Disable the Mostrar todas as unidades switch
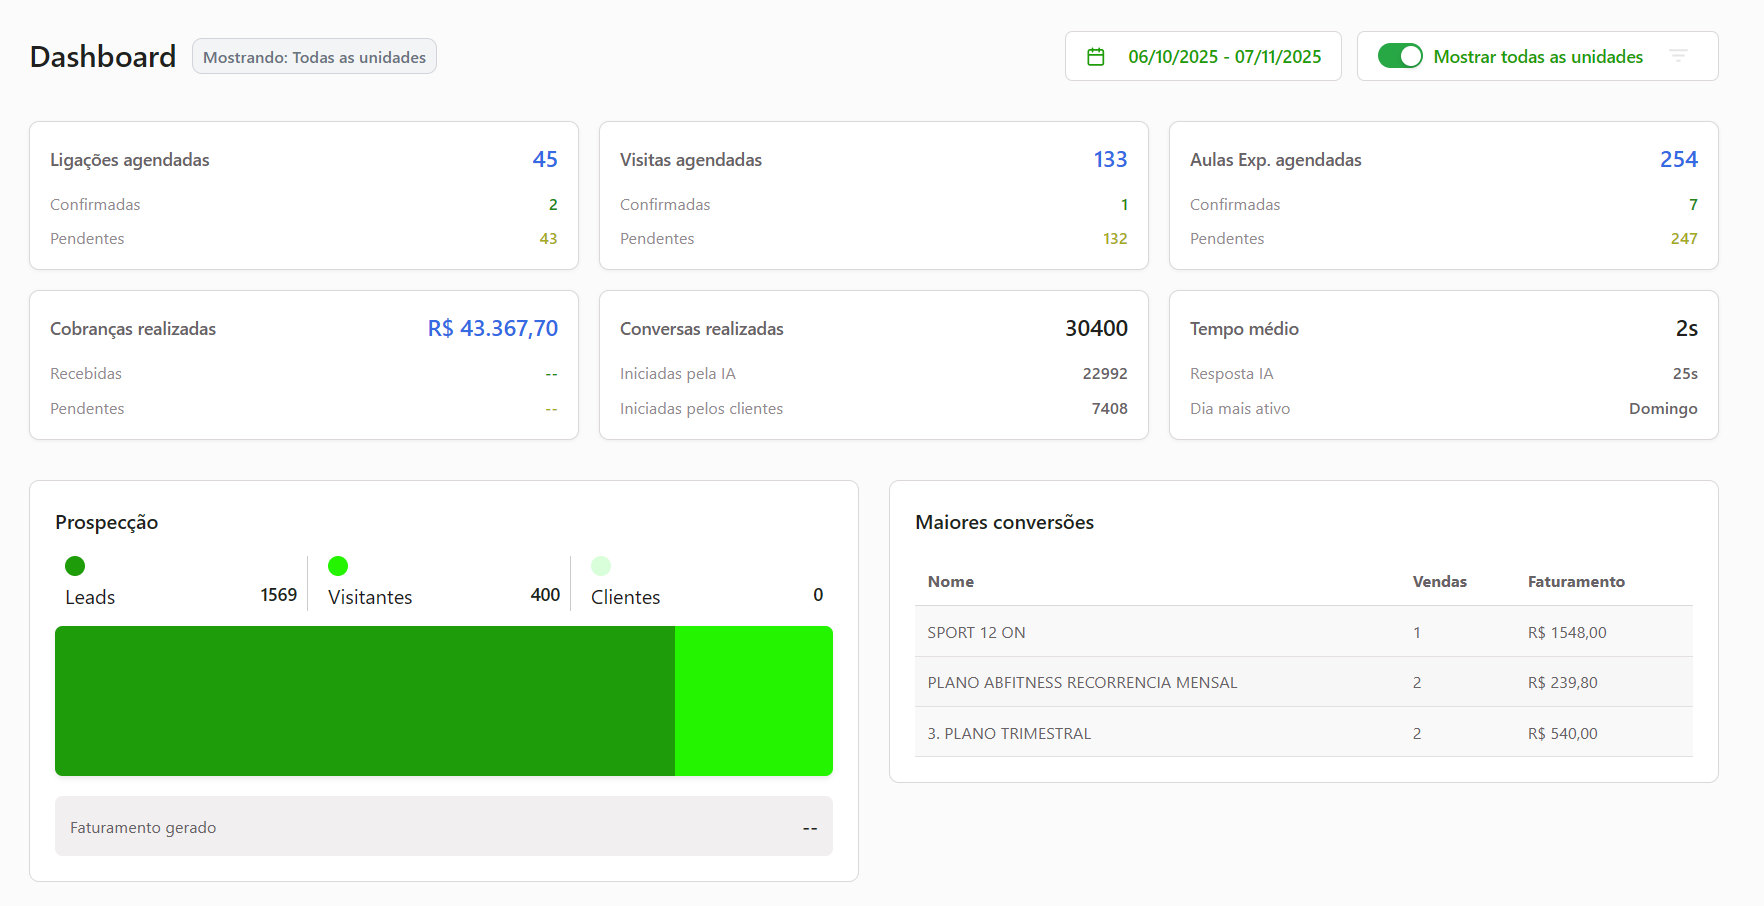 click(x=1399, y=56)
